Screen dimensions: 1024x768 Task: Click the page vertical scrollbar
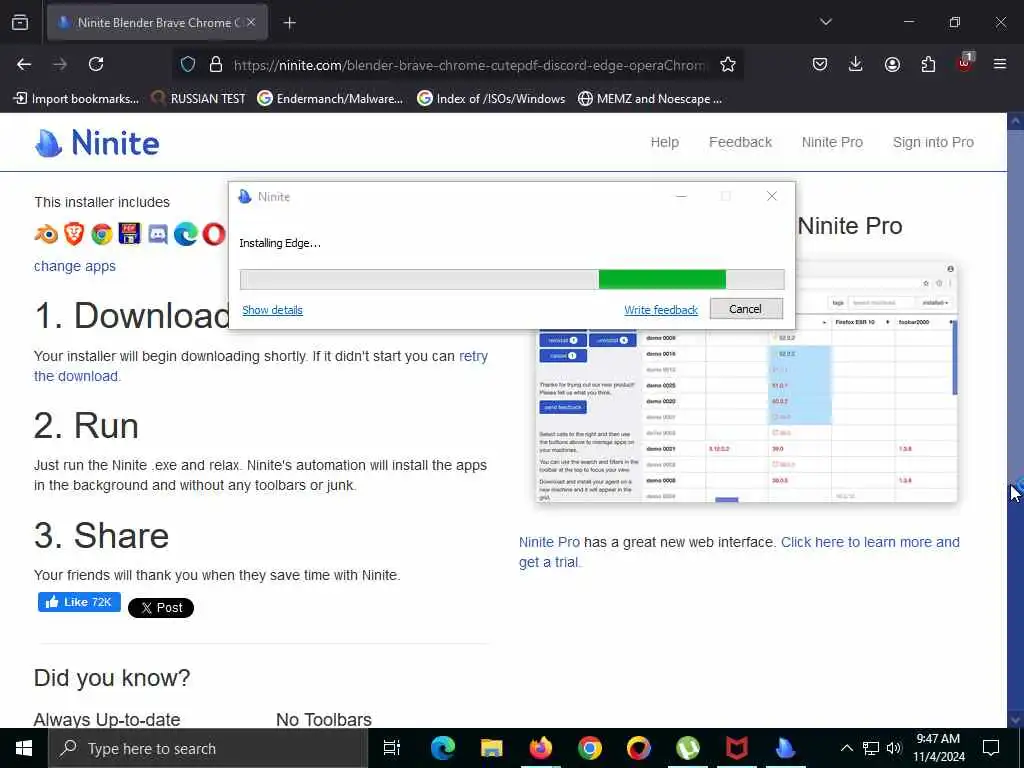(x=1015, y=420)
